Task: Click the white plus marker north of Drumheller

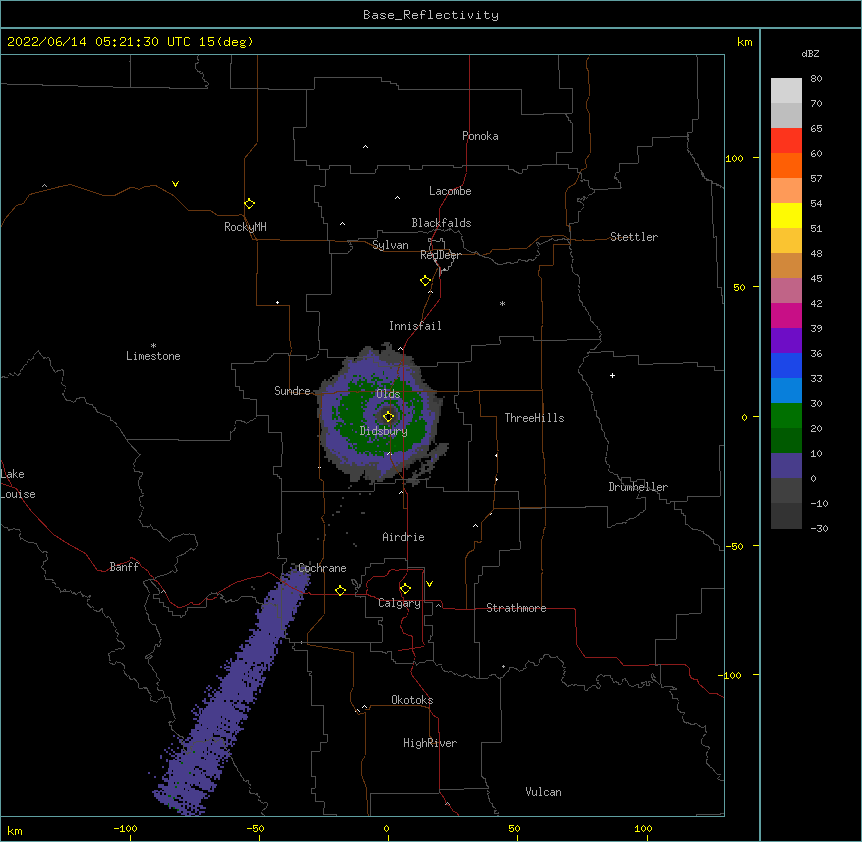Action: [x=612, y=375]
